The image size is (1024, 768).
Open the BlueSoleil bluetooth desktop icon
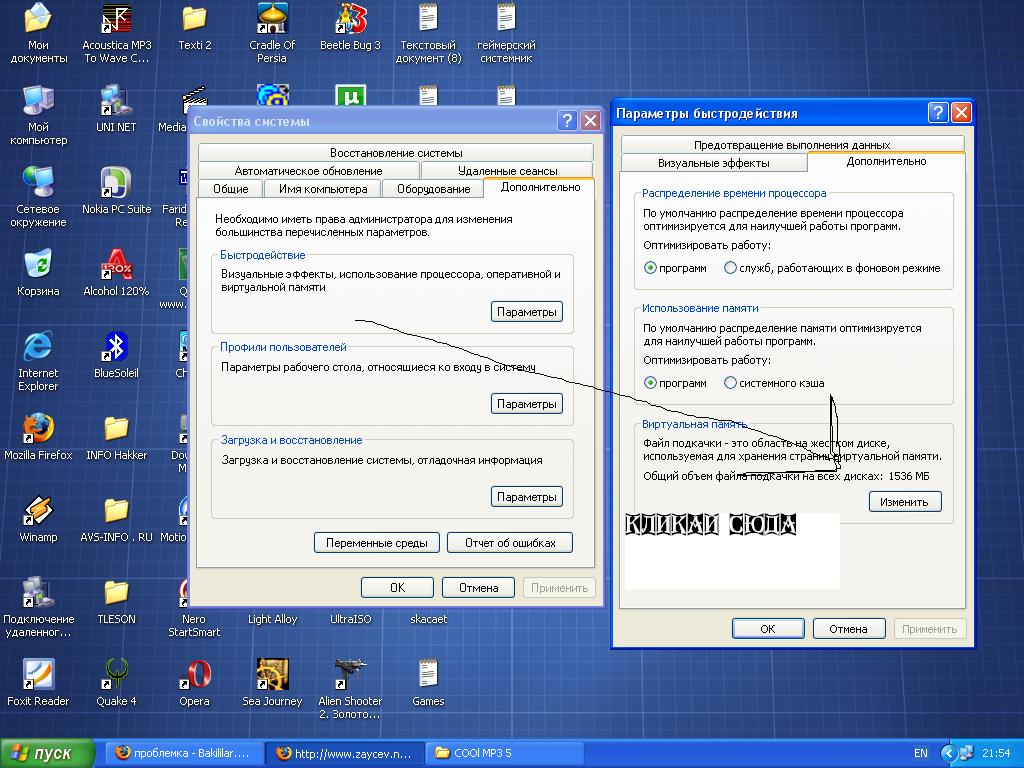coord(116,346)
